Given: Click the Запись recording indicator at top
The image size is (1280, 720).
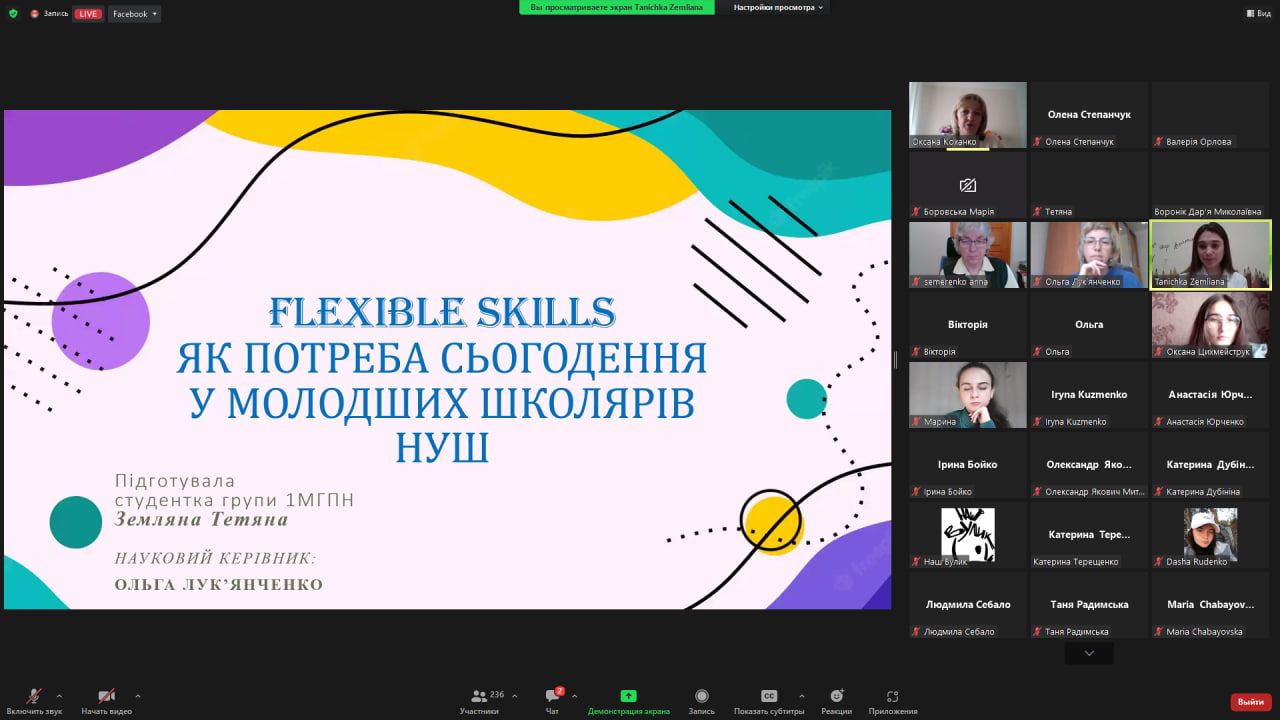Looking at the screenshot, I should tap(47, 13).
